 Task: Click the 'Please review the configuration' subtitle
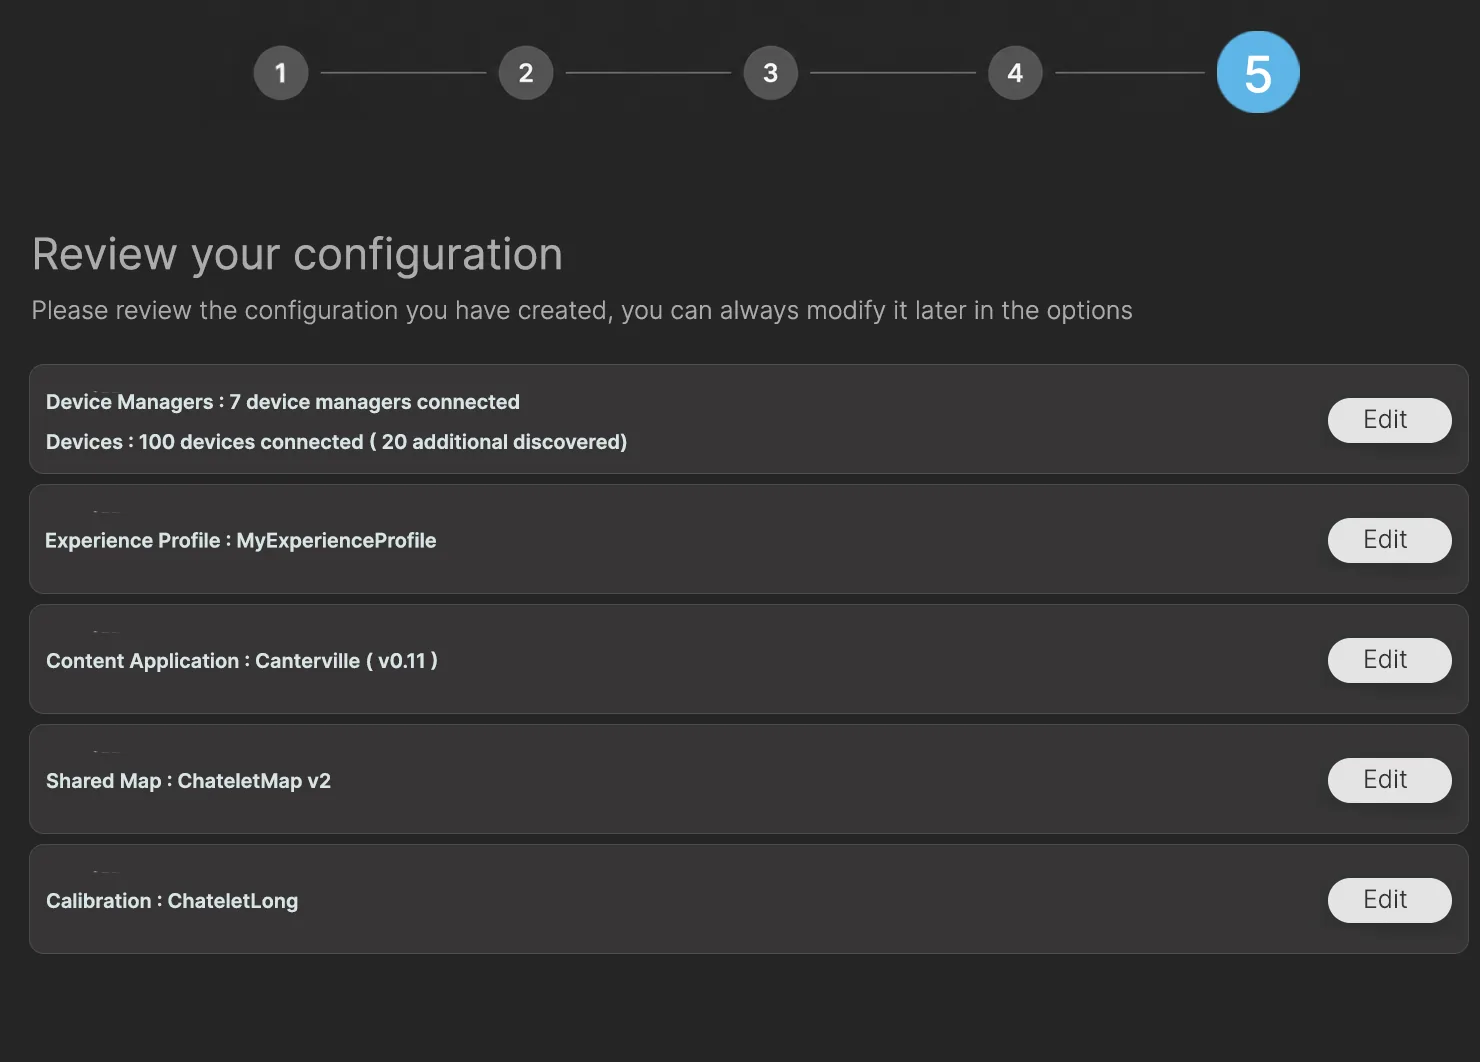[x=582, y=310]
